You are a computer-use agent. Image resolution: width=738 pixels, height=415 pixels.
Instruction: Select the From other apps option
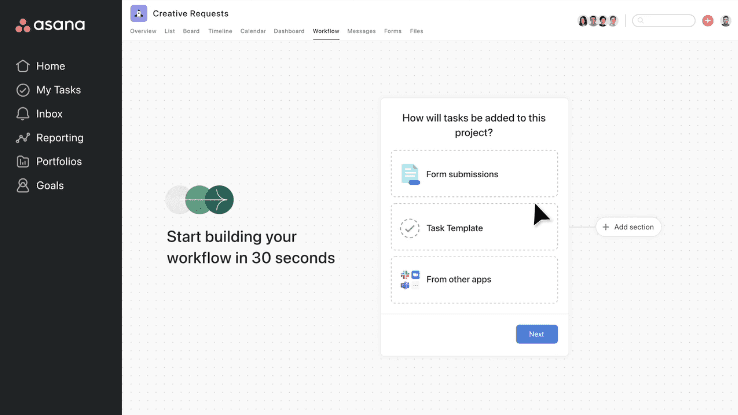pos(474,280)
